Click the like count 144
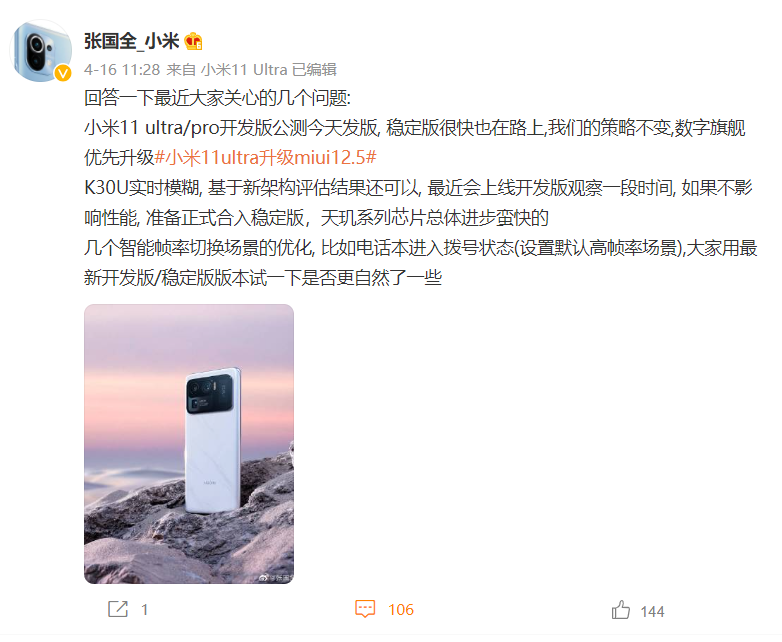 click(x=652, y=612)
